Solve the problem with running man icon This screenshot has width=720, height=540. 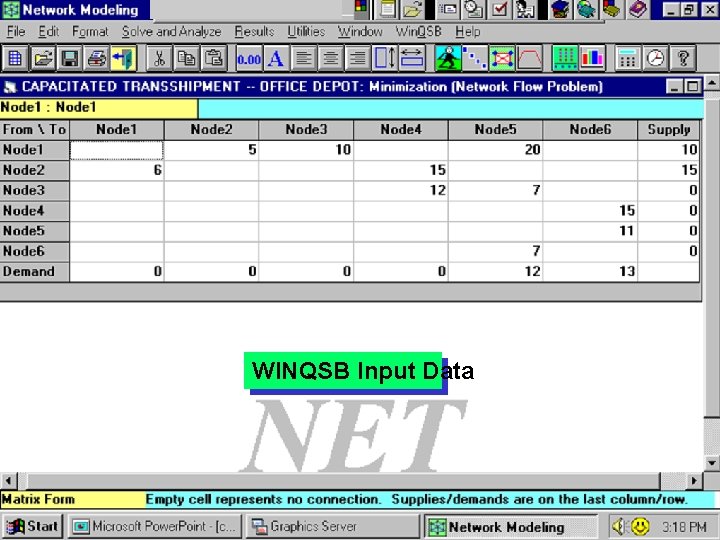448,58
